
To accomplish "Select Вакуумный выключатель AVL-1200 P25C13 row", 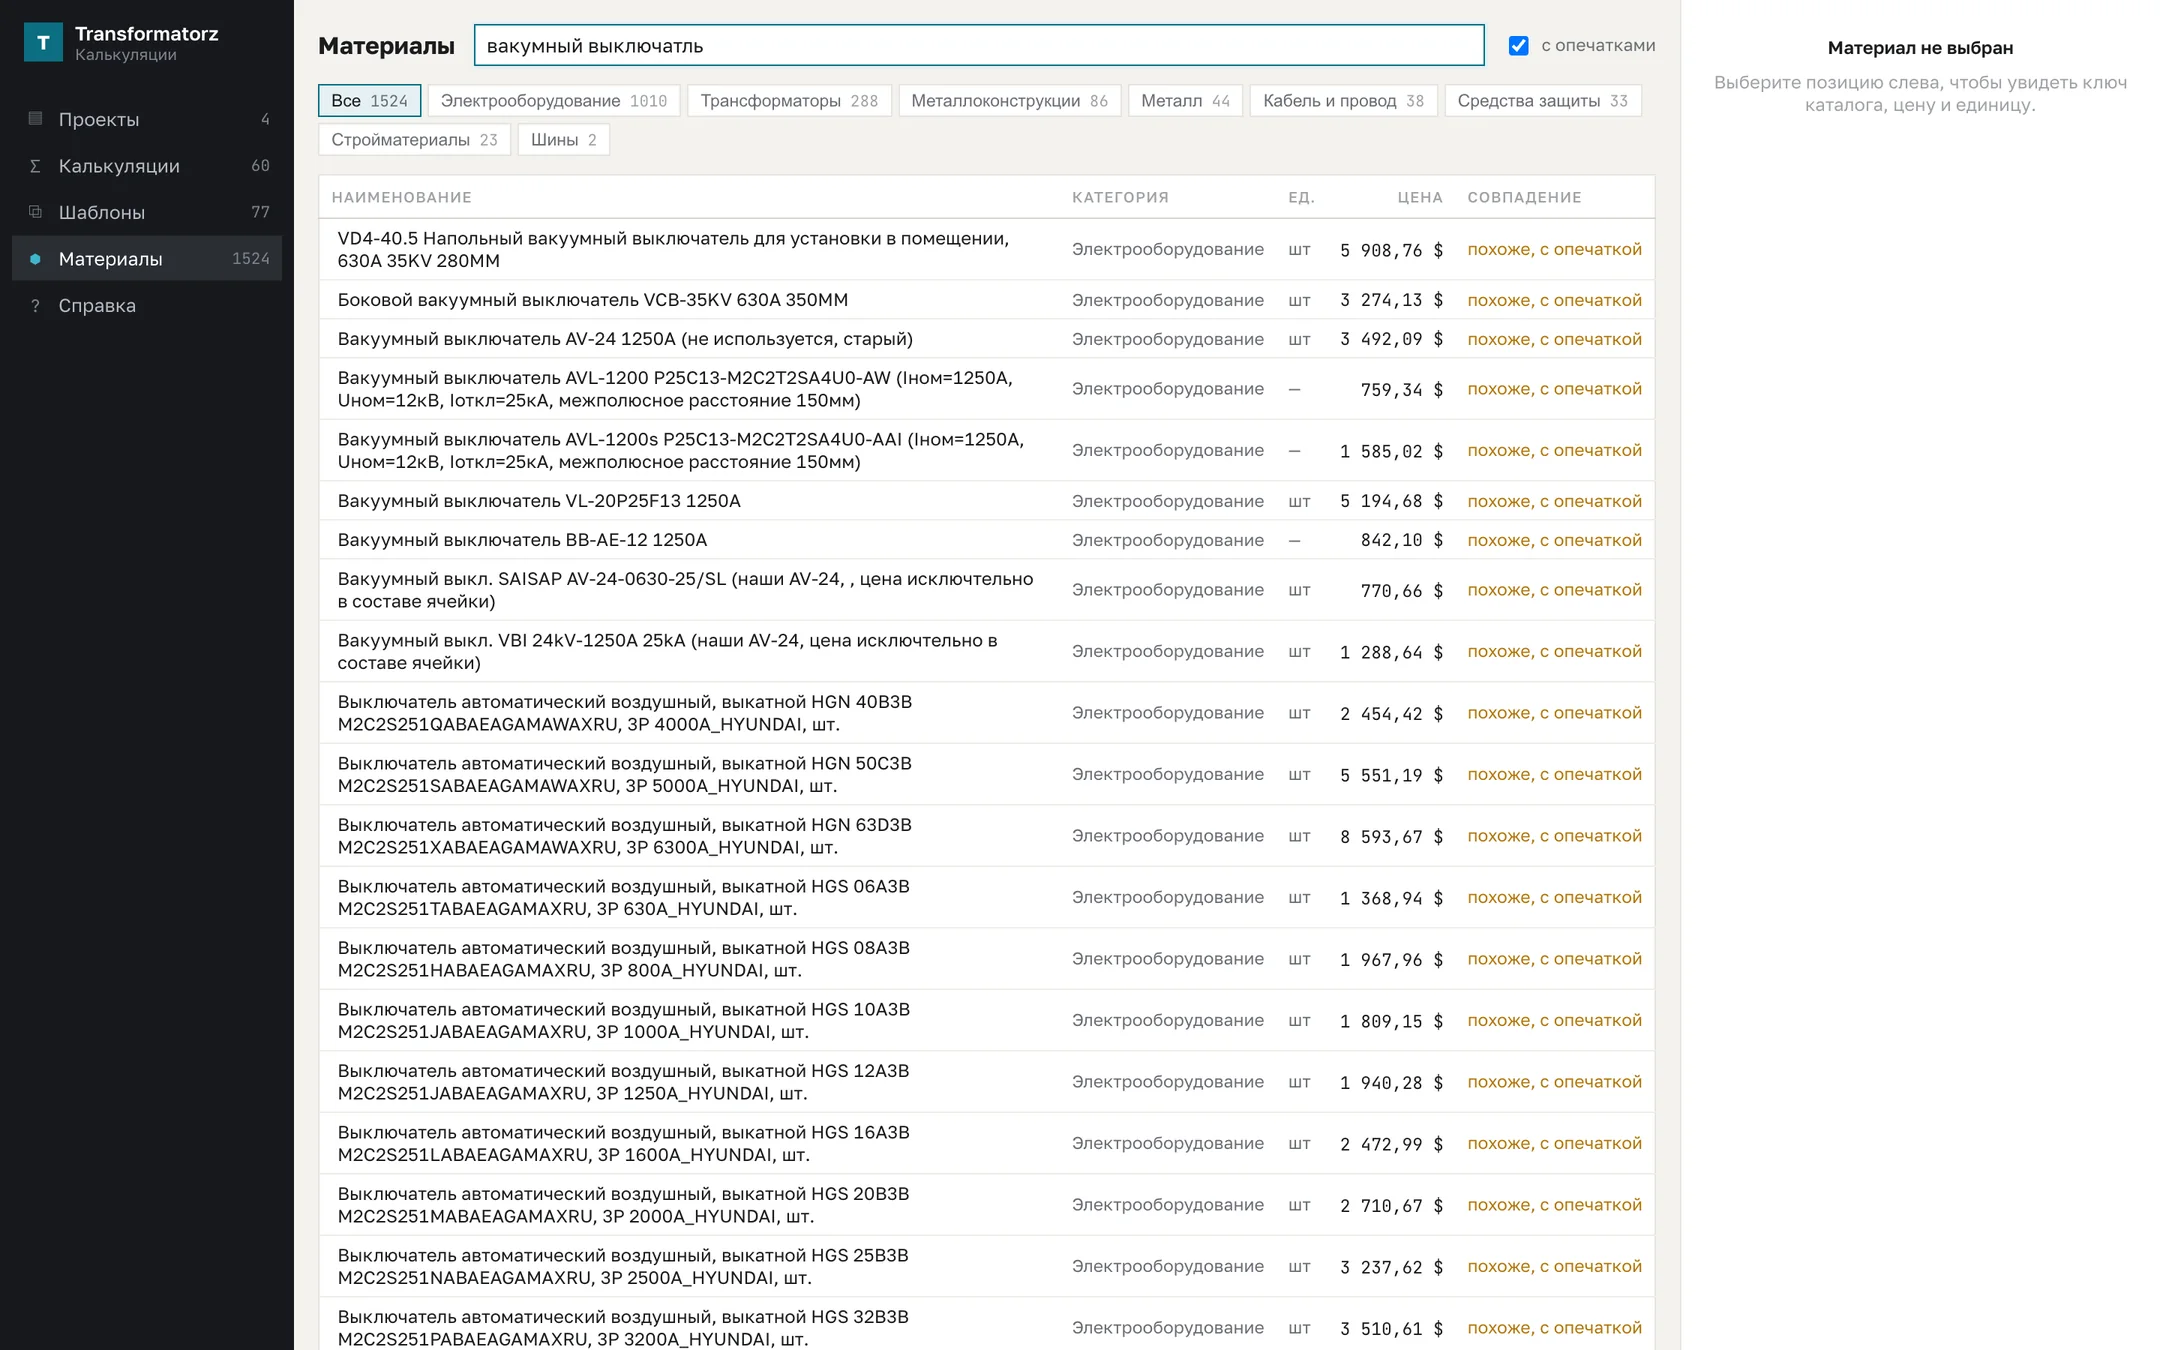I will point(986,389).
